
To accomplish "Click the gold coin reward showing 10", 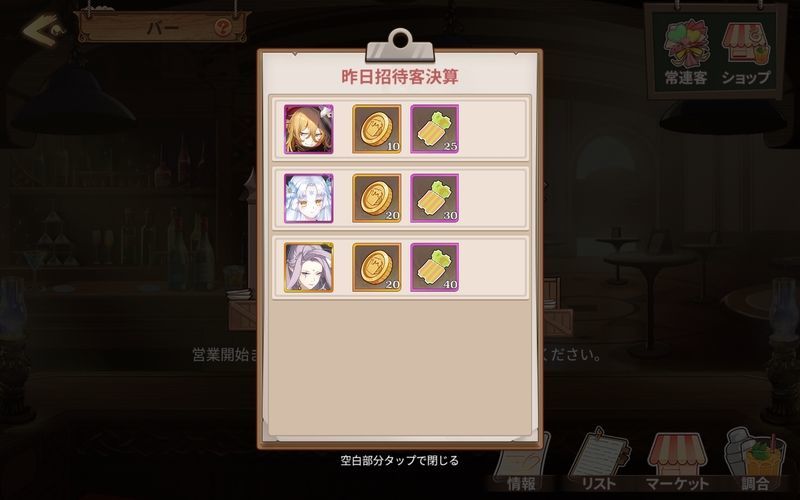I will click(x=377, y=129).
